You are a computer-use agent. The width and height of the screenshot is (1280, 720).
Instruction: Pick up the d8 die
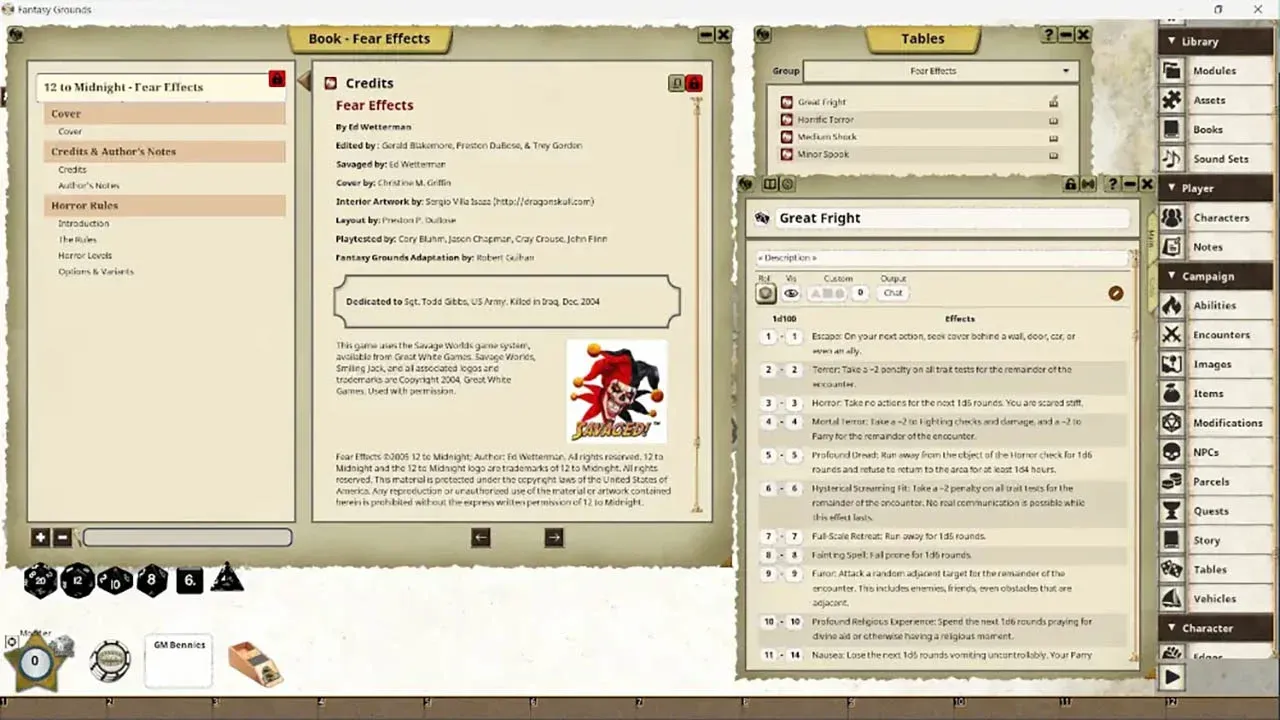coord(152,580)
